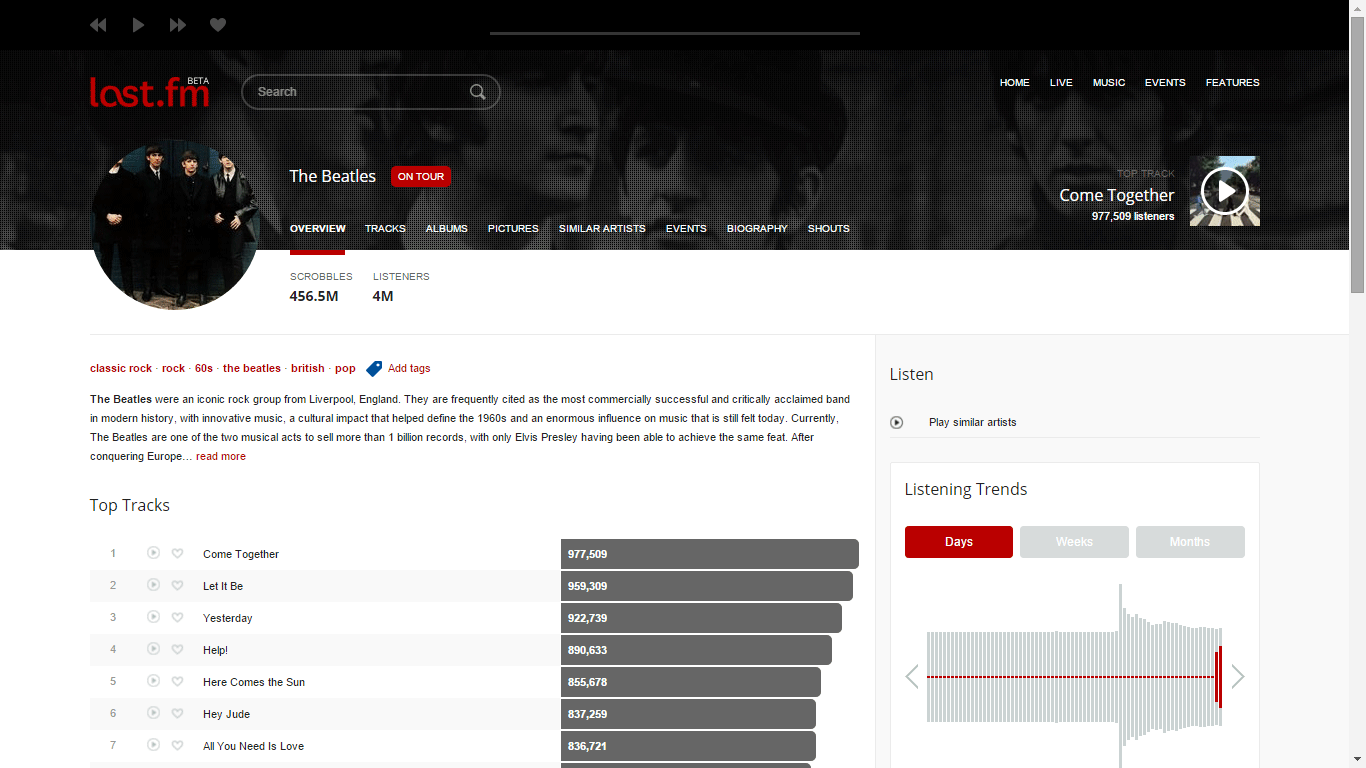Start playing similar artists
The image size is (1366, 768).
tap(897, 422)
